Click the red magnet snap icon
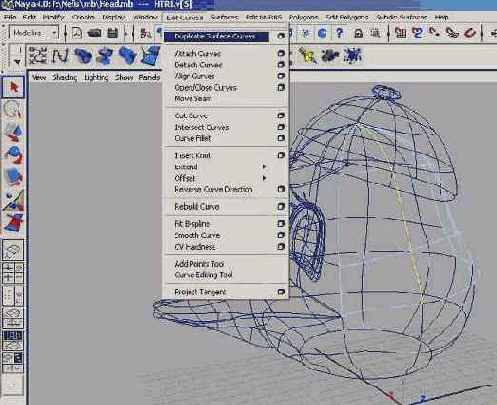The image size is (497, 405). (469, 33)
